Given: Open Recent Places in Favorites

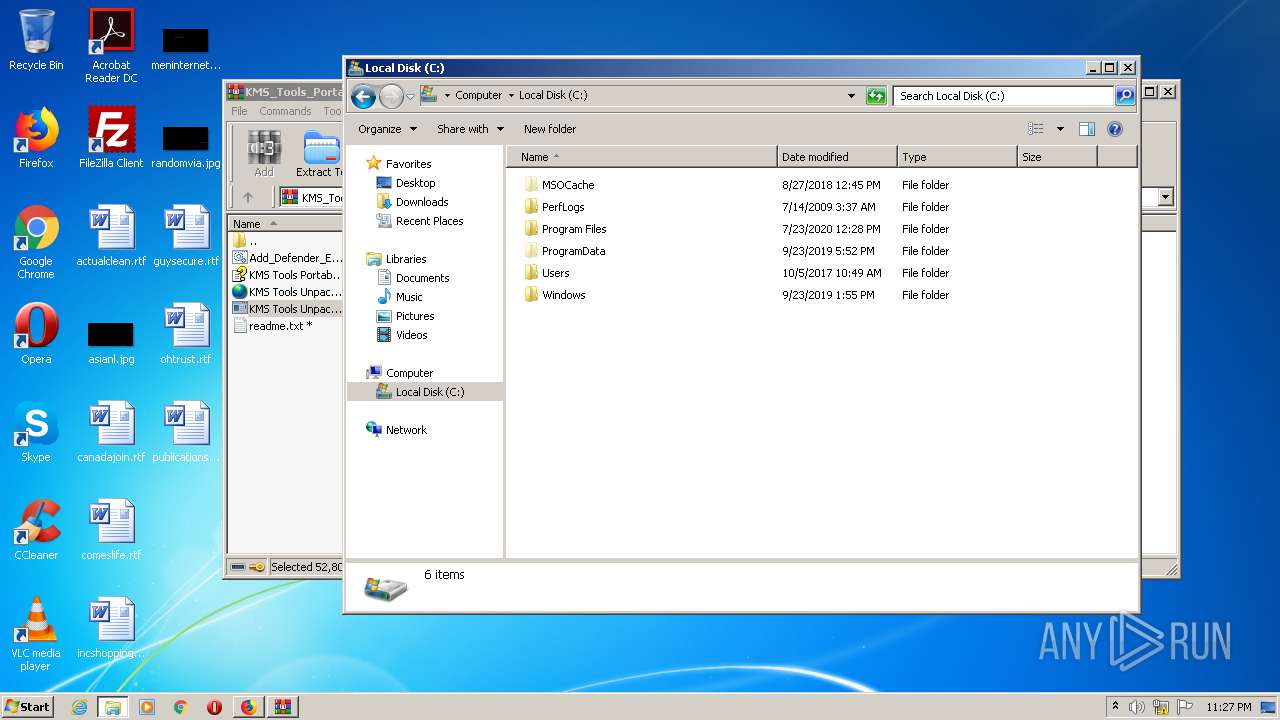Looking at the screenshot, I should coord(420,221).
